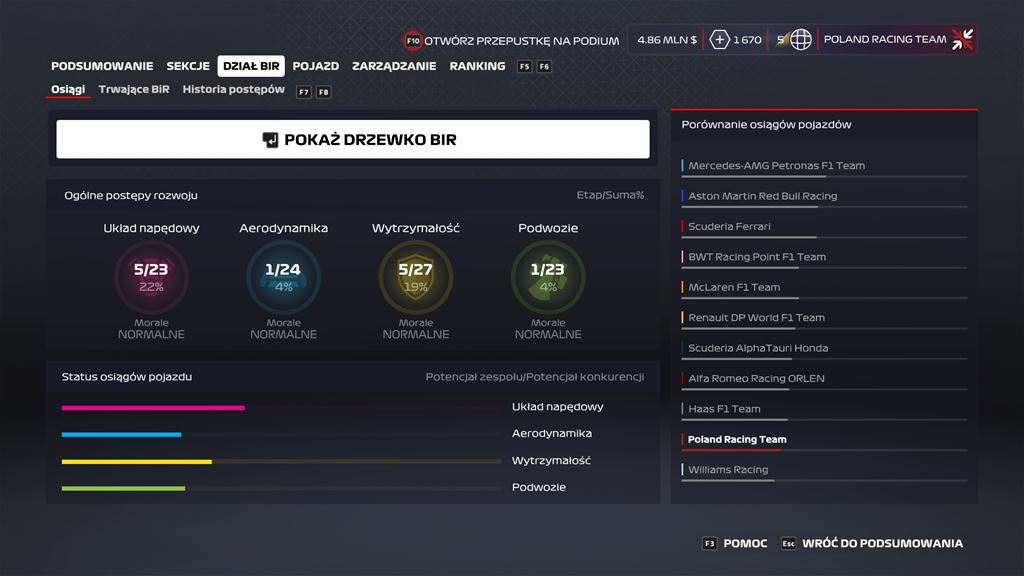Click the F10 Podium Pass key icon
This screenshot has height=576, width=1024.
point(412,41)
